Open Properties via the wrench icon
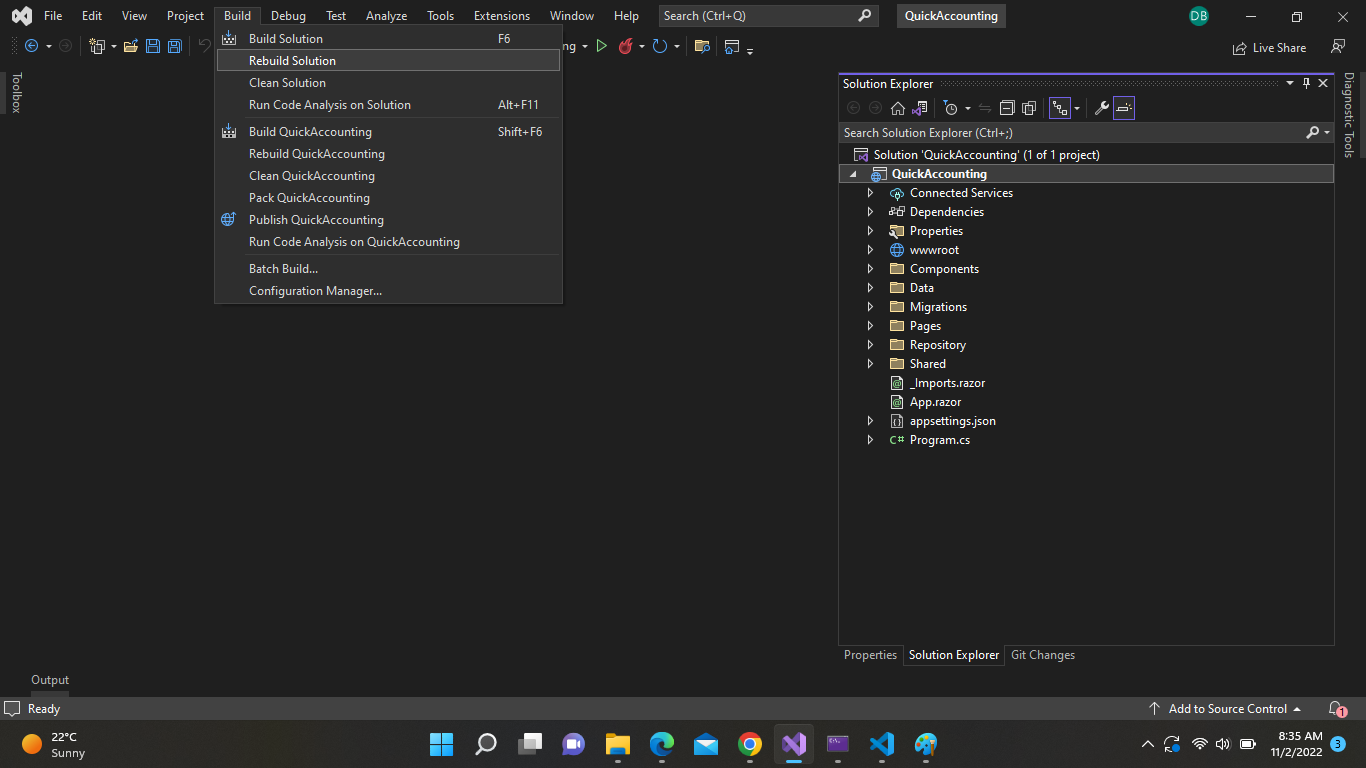Screen dimensions: 1366x768 (1101, 108)
